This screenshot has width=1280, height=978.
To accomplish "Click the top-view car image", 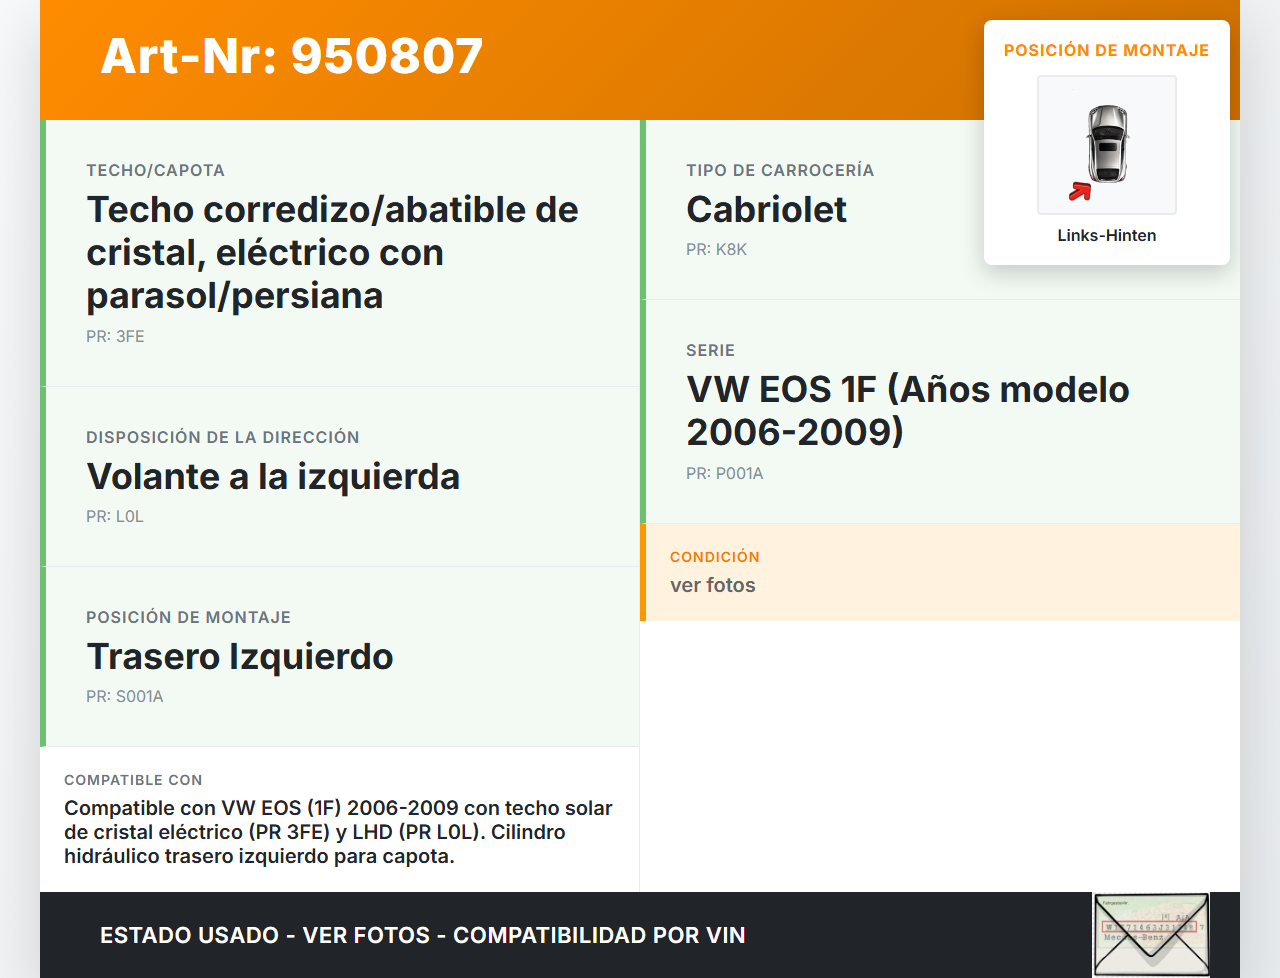I will 1107,144.
